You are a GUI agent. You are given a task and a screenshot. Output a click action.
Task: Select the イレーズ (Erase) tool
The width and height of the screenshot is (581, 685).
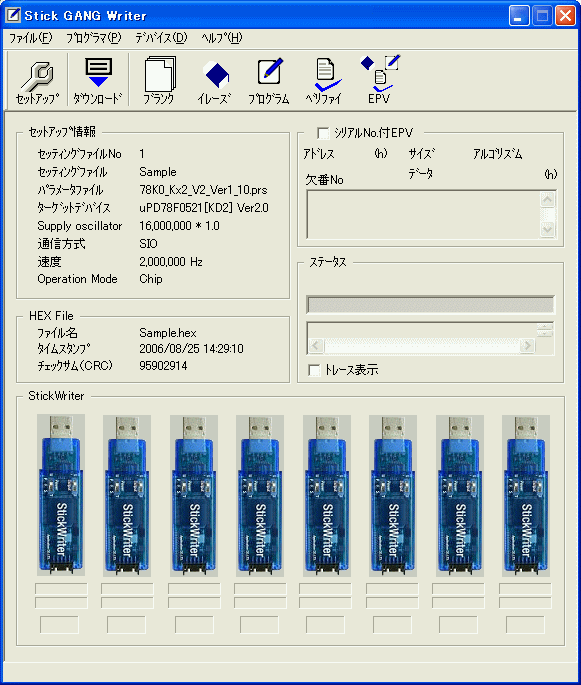pos(214,81)
